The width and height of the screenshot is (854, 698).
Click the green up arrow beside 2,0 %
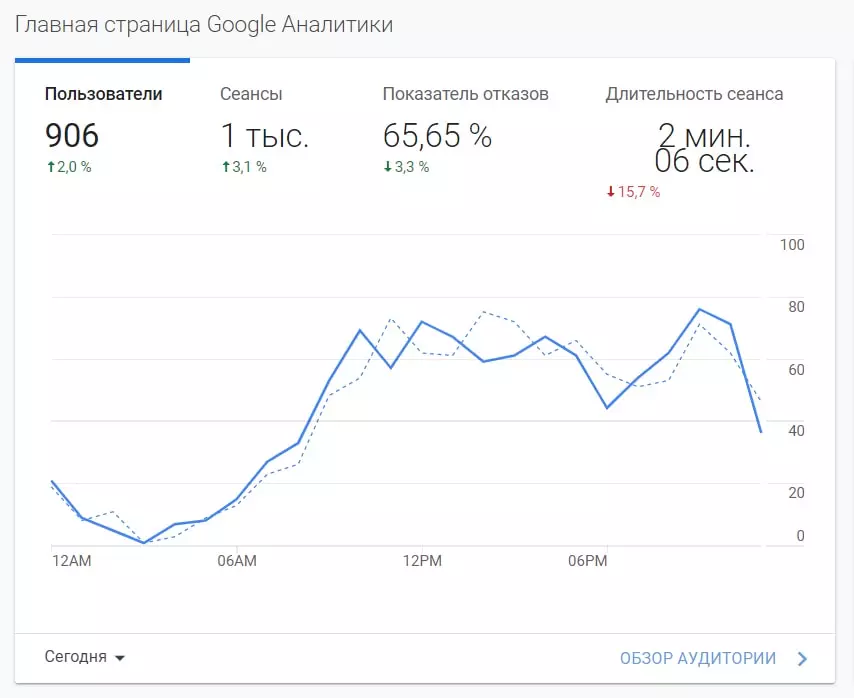click(x=50, y=167)
